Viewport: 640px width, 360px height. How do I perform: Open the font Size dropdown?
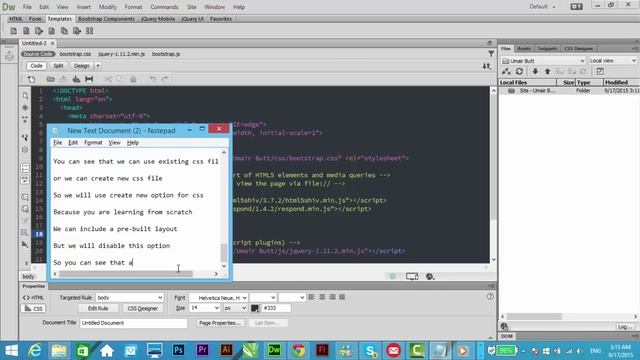(204, 308)
